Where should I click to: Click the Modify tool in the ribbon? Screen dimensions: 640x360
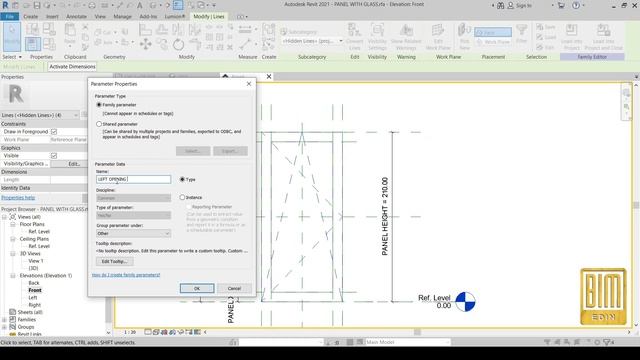point(12,36)
